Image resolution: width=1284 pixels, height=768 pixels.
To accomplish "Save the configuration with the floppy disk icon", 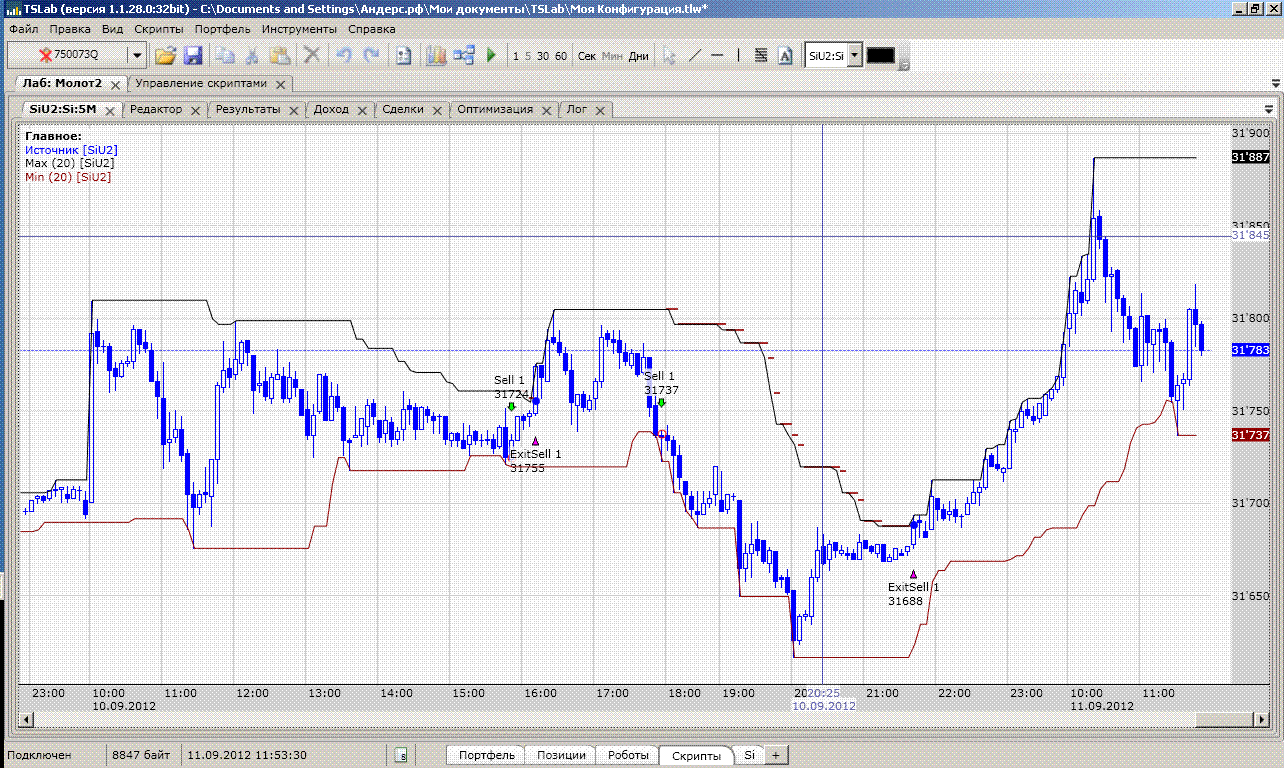I will (193, 56).
